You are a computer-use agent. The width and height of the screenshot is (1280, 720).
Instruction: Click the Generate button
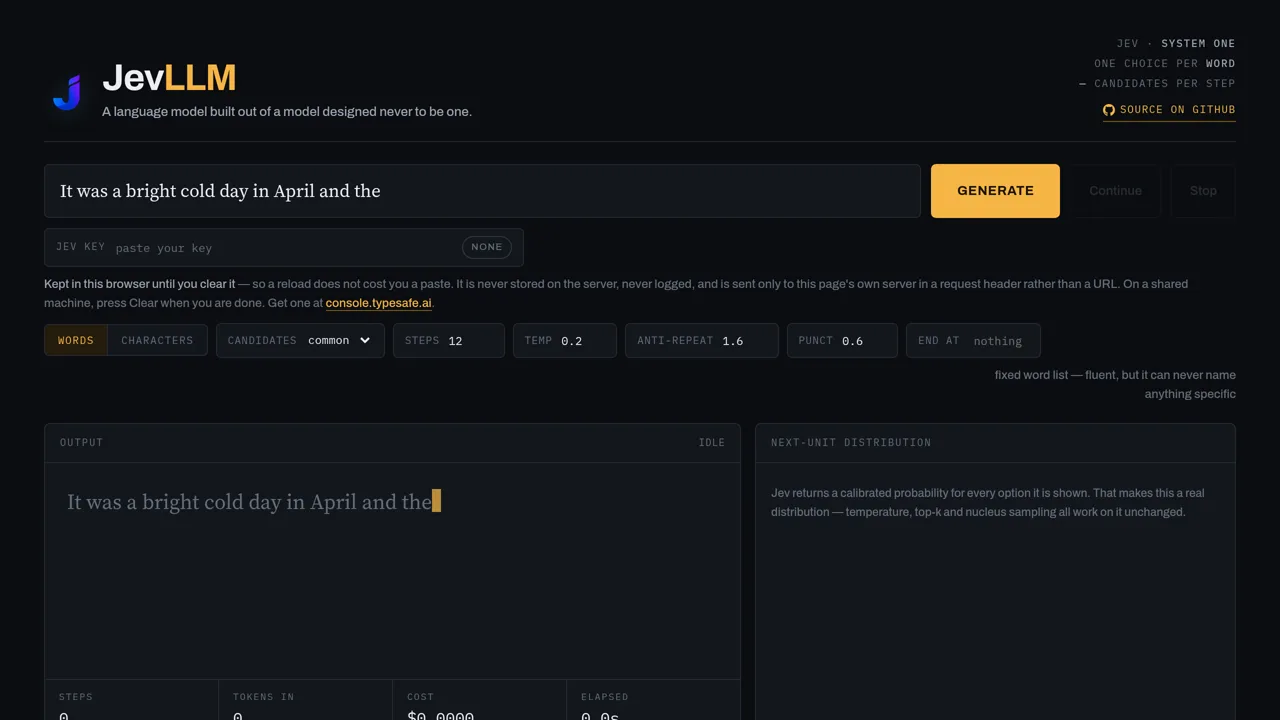995,191
